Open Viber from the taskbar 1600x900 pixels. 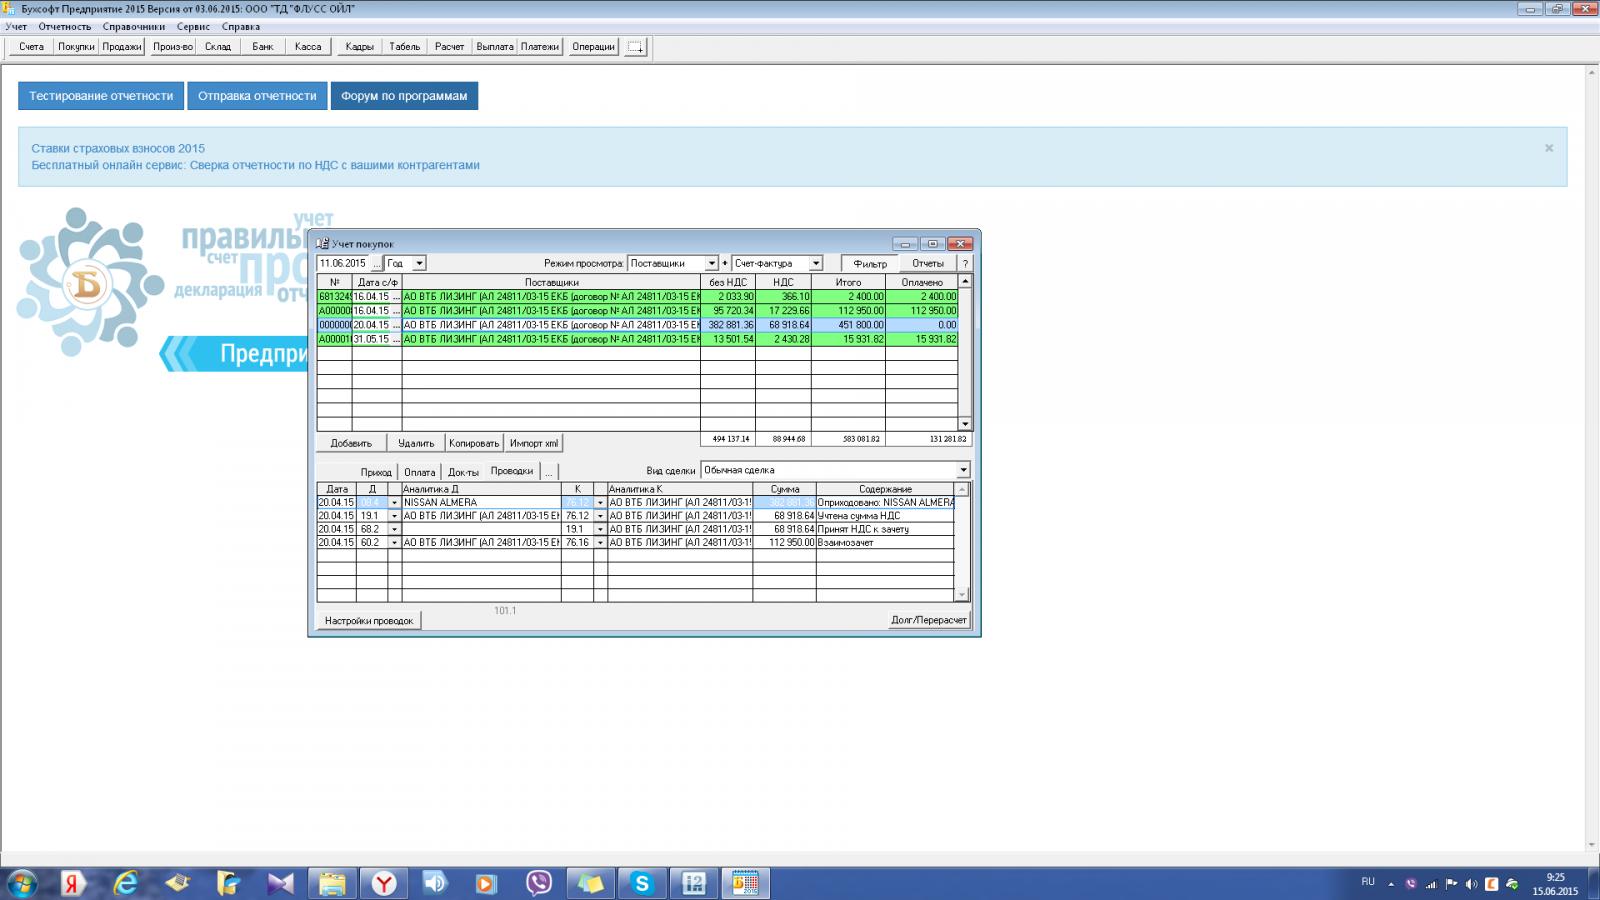539,883
